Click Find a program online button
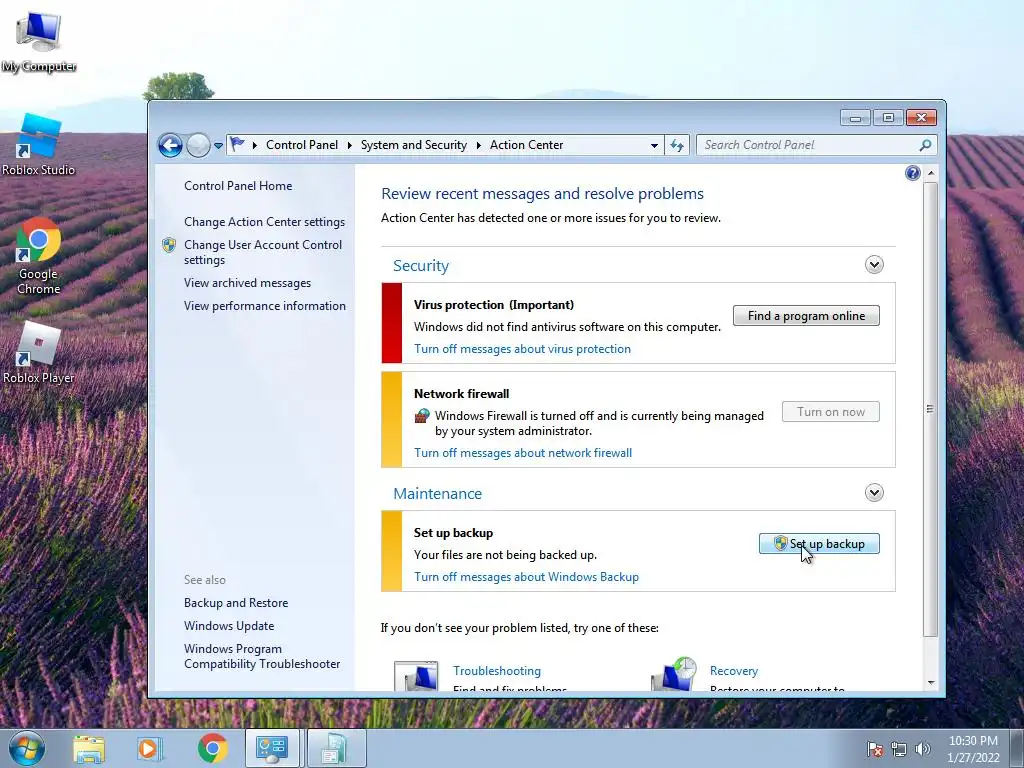This screenshot has width=1024, height=768. 806,315
